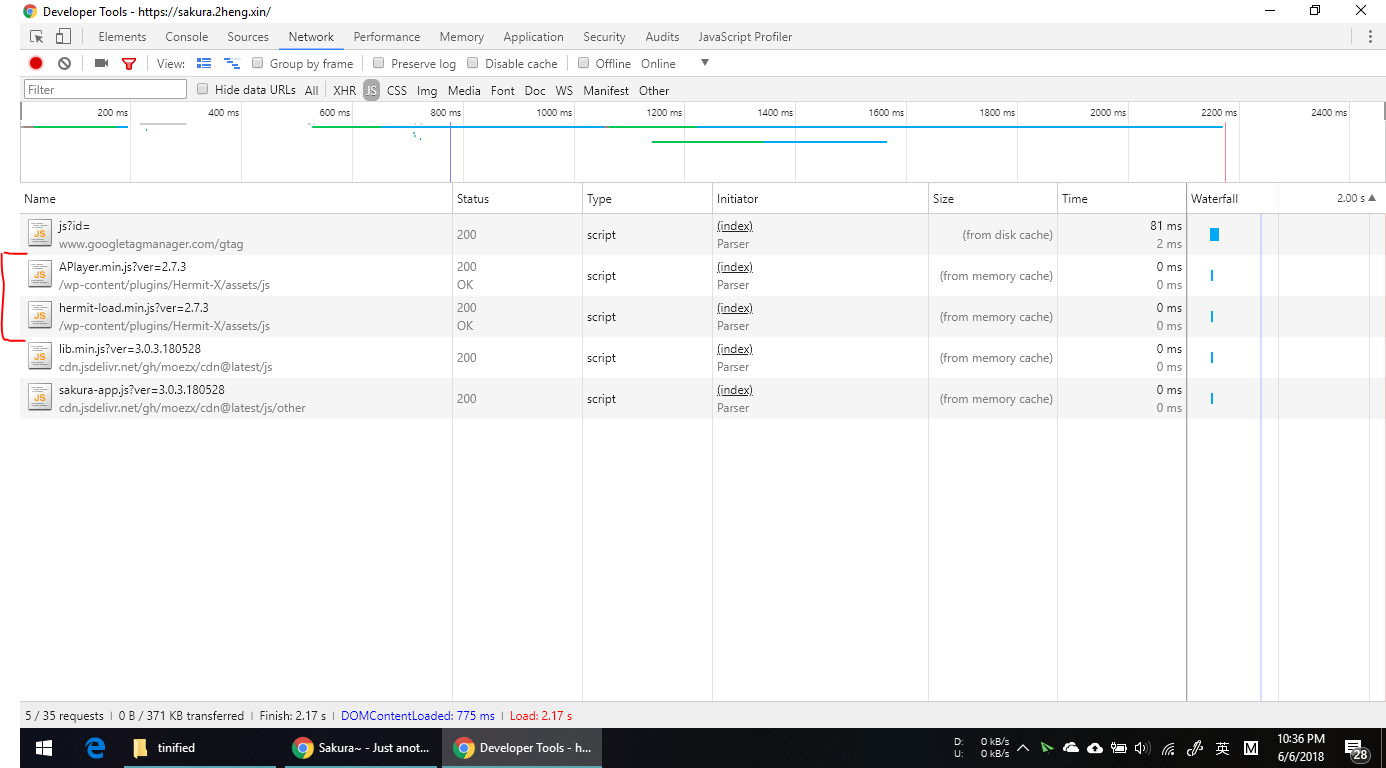Click the battery tray icon
1386x768 pixels.
click(1119, 748)
